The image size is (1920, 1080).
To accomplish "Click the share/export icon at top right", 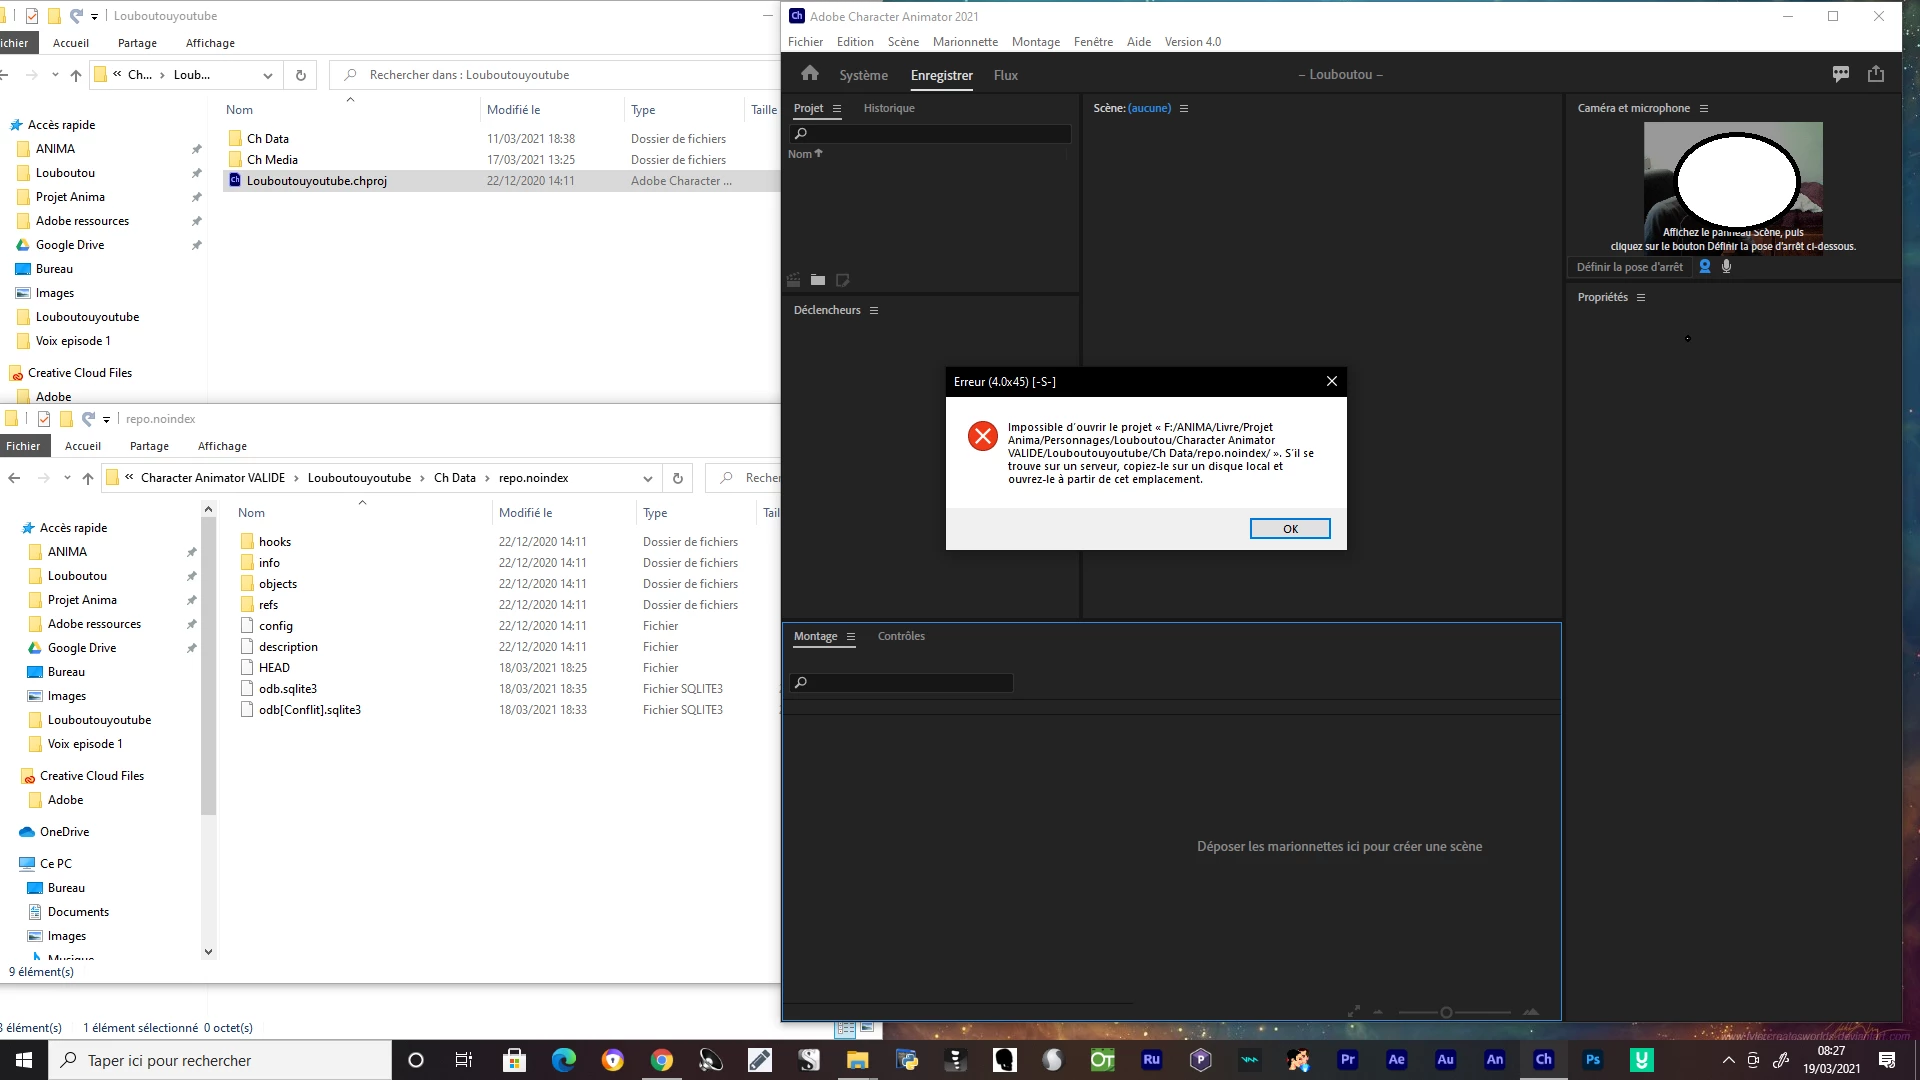I will pos(1875,74).
